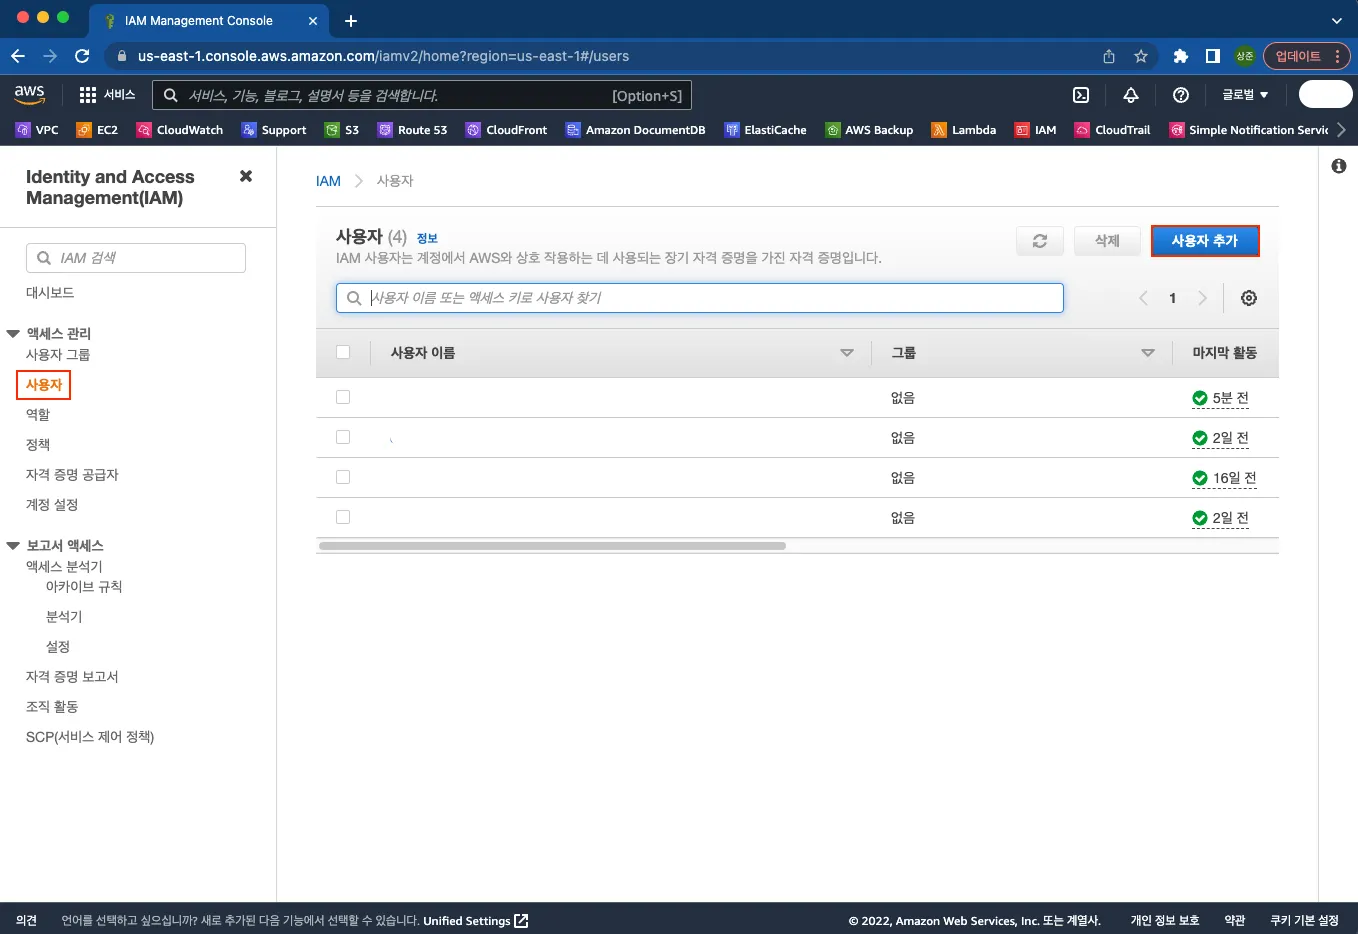Open the CloudFront favorite shortcut
This screenshot has height=934, width=1358.
coord(507,130)
